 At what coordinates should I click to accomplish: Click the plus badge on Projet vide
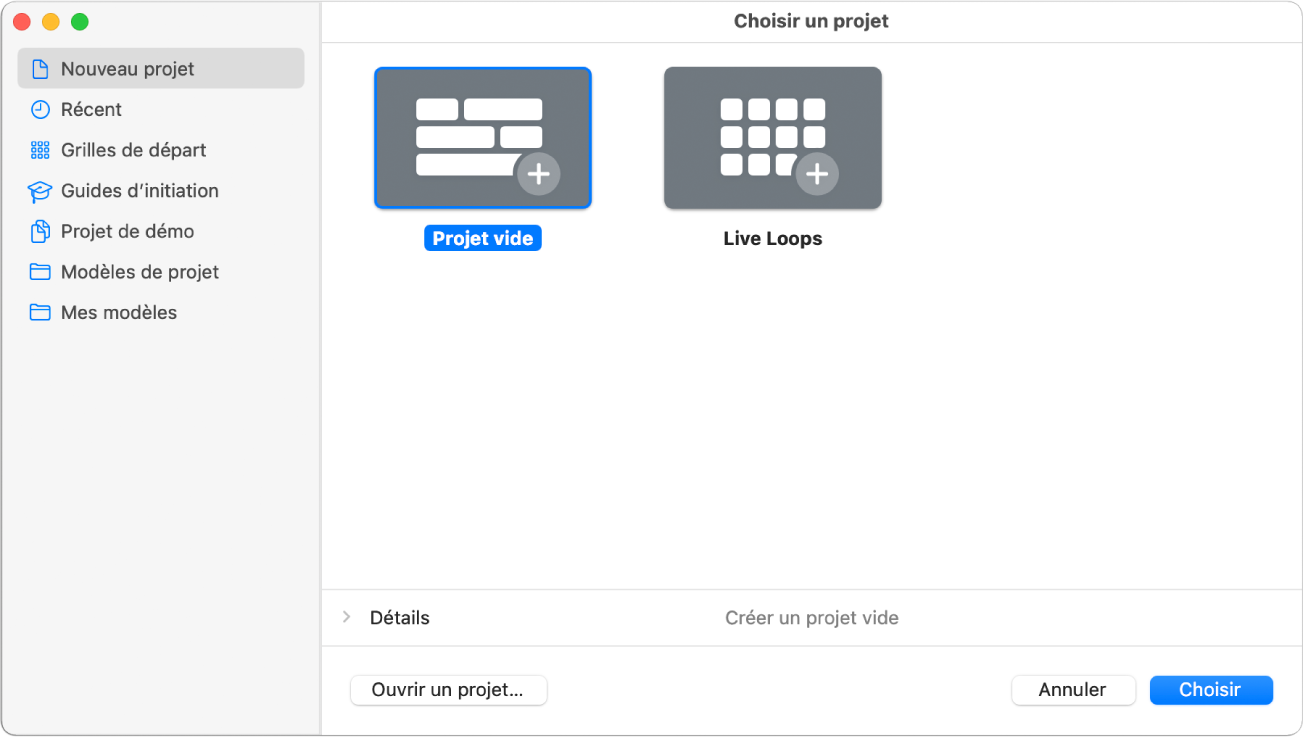(x=538, y=173)
